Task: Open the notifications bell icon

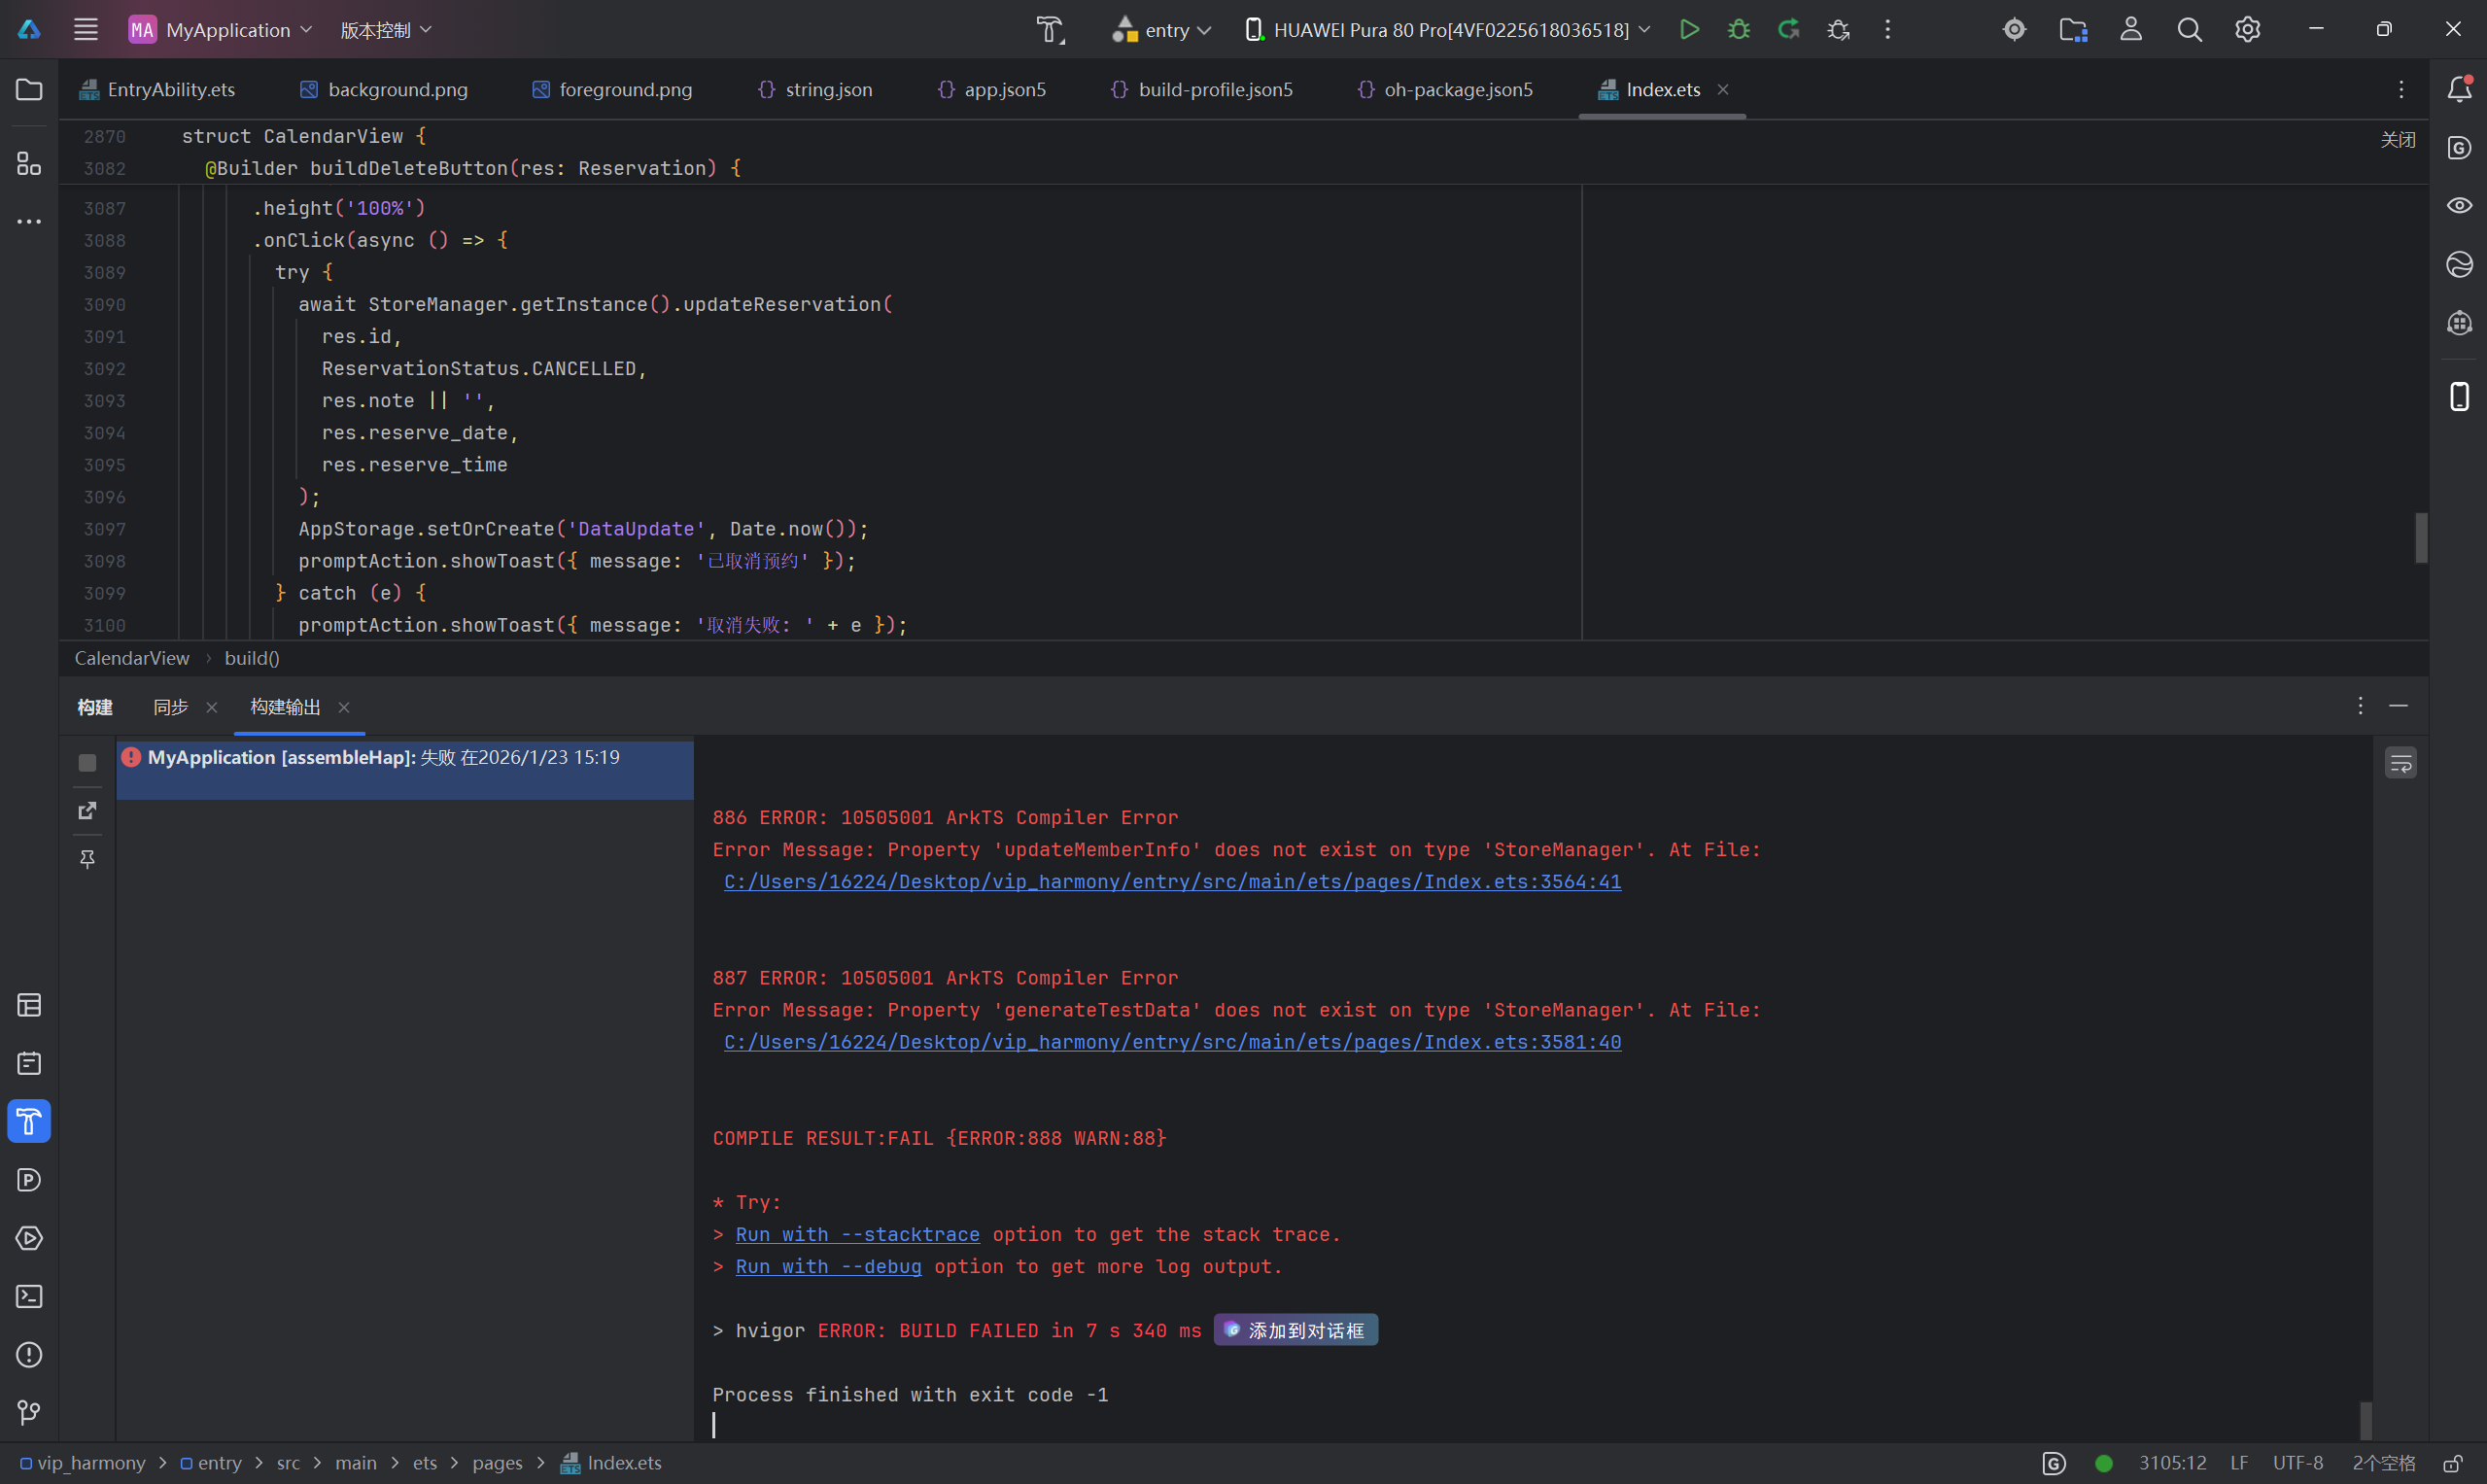Action: pos(2459,89)
